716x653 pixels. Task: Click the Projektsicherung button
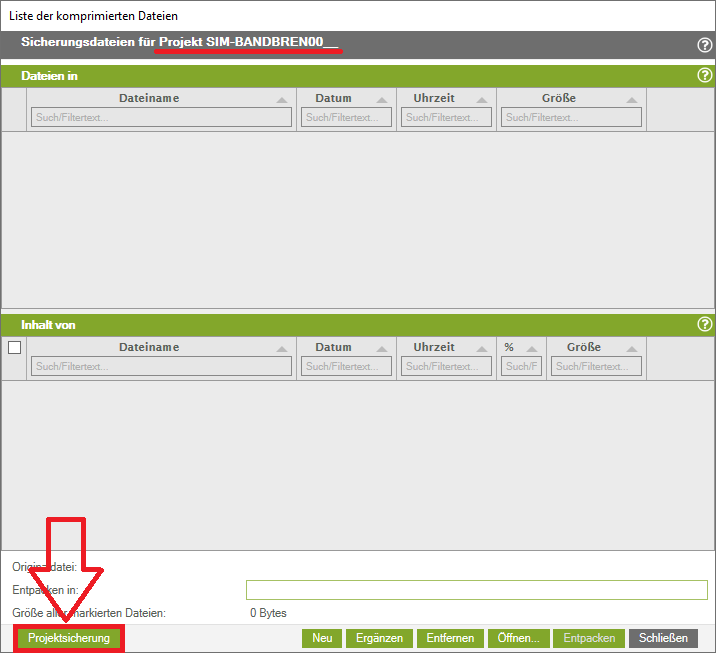69,638
